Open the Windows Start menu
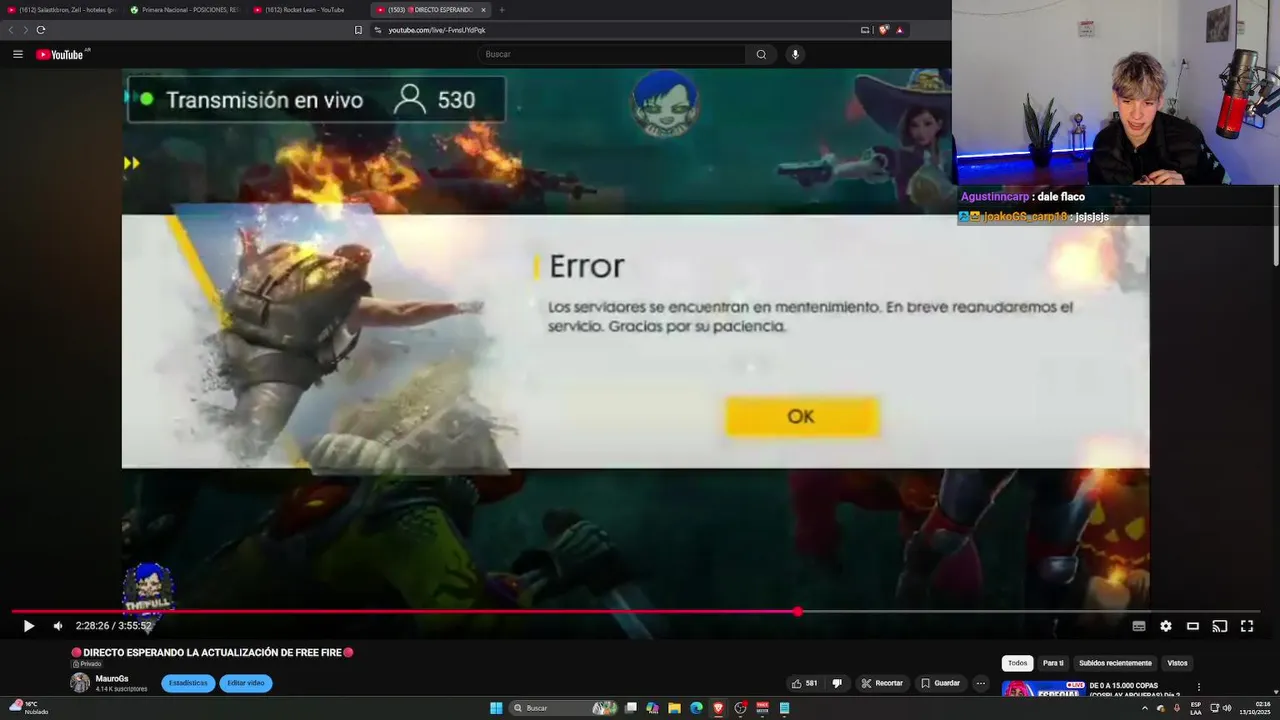This screenshot has height=720, width=1280. (496, 708)
